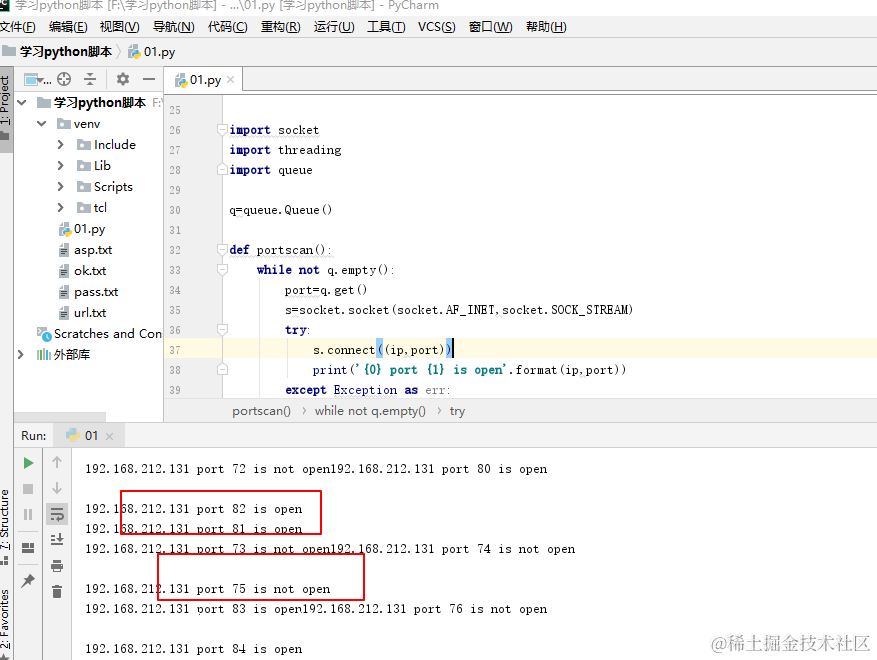
Task: Toggle soft-wrap in Run console
Action: (57, 514)
